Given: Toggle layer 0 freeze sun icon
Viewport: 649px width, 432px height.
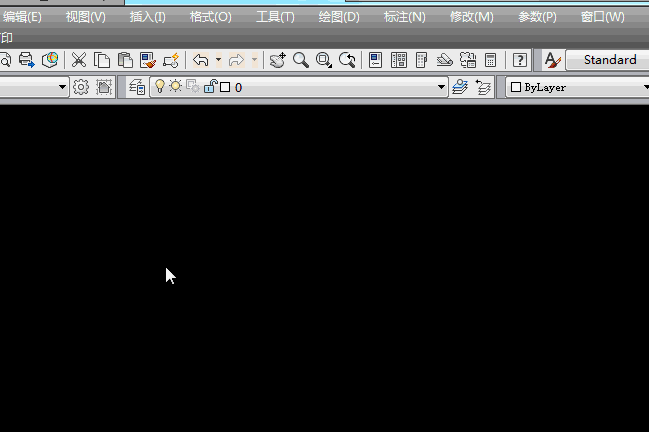Looking at the screenshot, I should pos(175,87).
